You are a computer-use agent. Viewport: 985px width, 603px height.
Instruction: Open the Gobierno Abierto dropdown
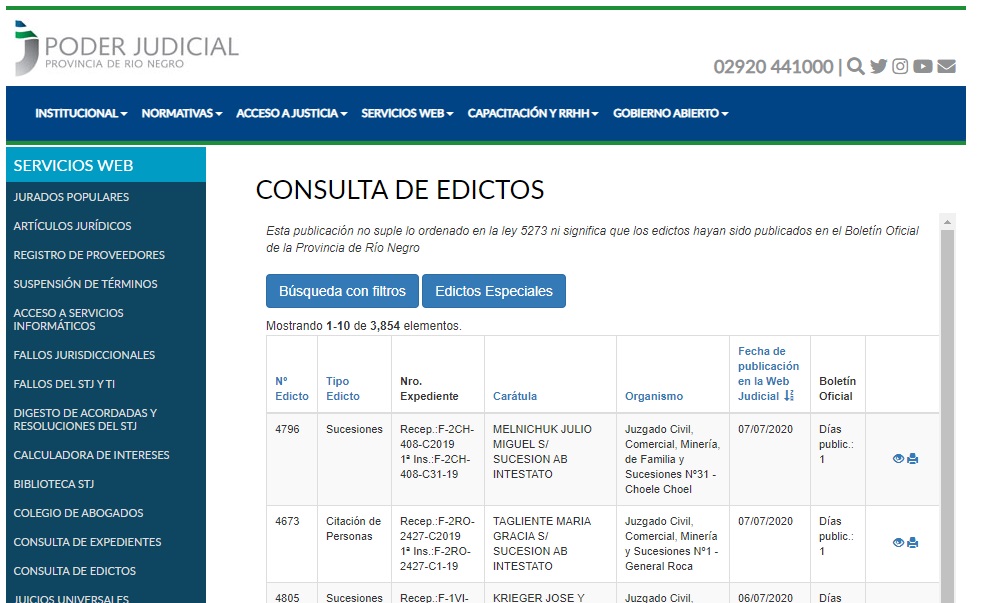670,114
